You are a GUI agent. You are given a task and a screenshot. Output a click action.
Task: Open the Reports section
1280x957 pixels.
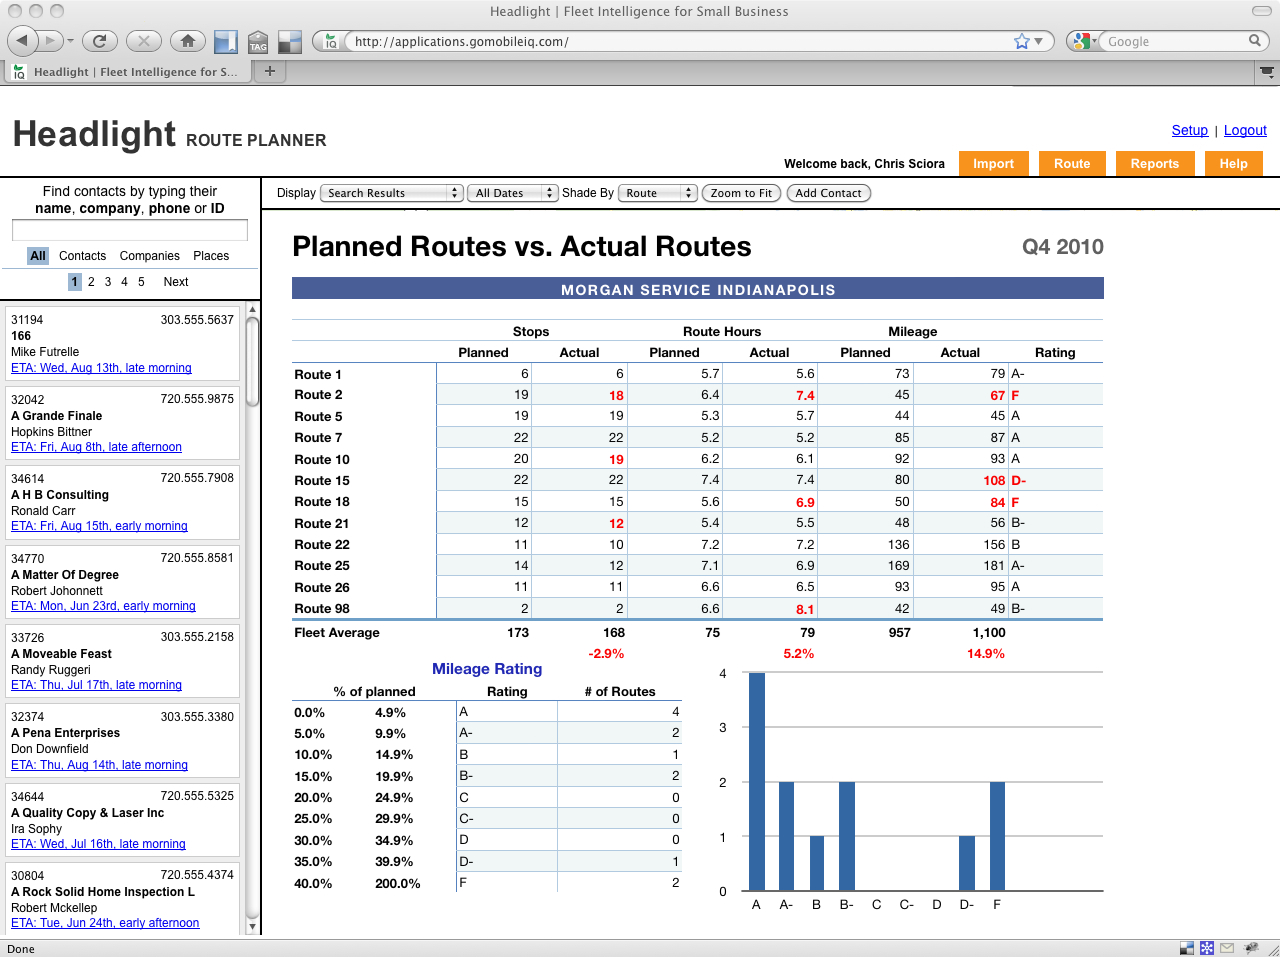[1155, 164]
